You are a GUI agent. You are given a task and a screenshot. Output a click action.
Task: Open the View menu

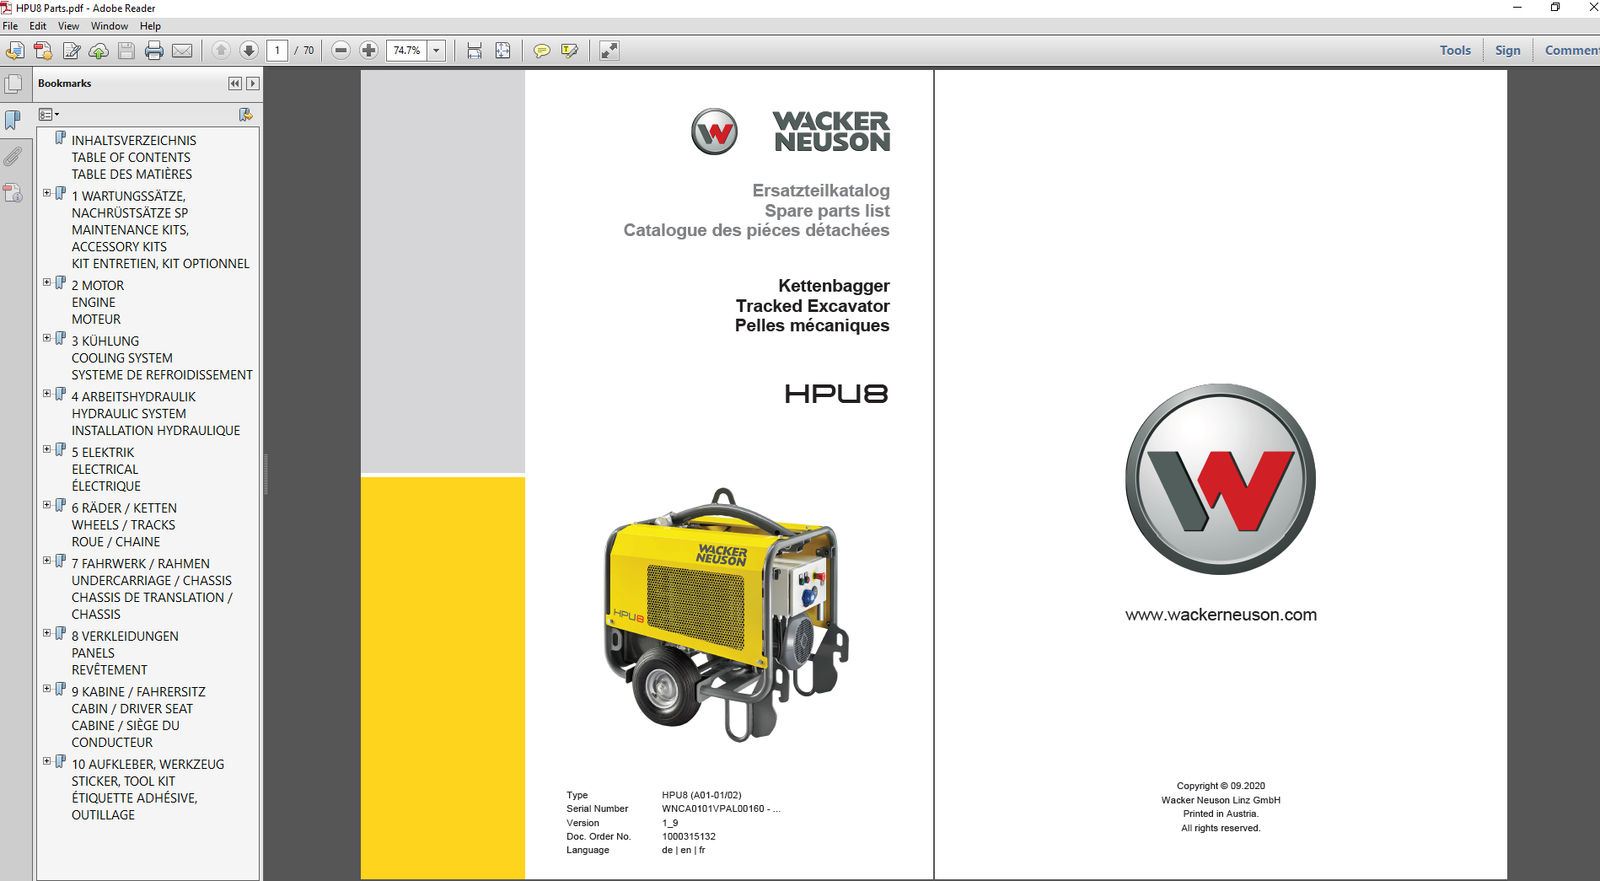point(68,26)
